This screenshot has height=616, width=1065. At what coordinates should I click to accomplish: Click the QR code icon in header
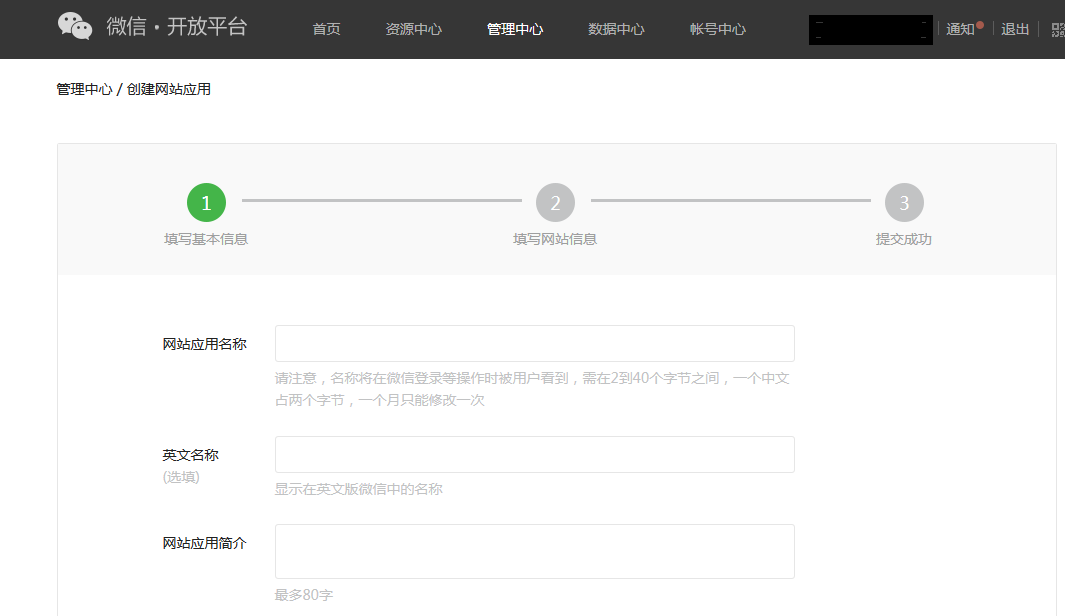click(x=1058, y=29)
